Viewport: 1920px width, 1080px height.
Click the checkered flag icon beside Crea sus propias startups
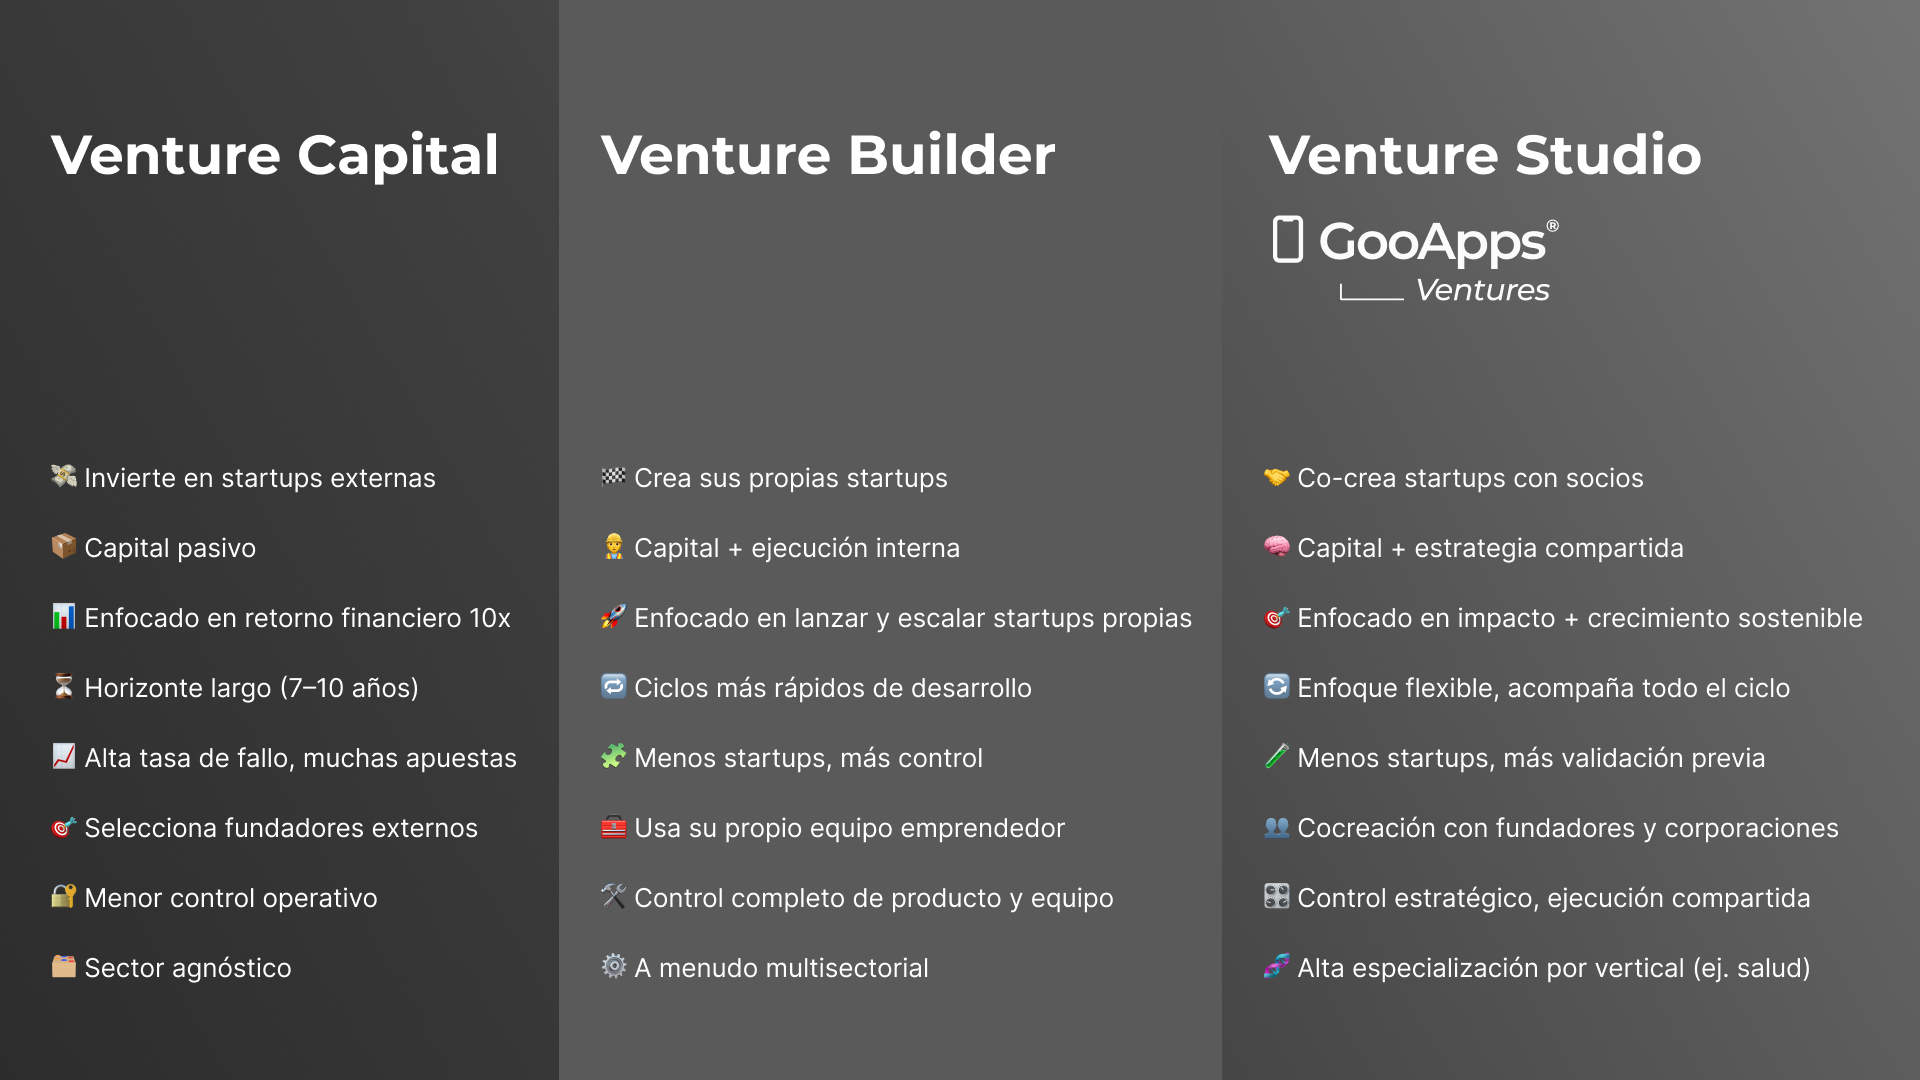point(613,477)
